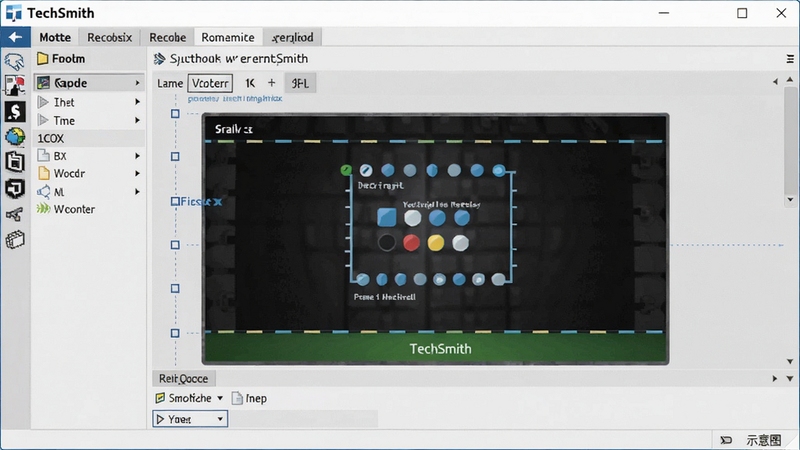Select the 1COX item in the list

(x=89, y=138)
